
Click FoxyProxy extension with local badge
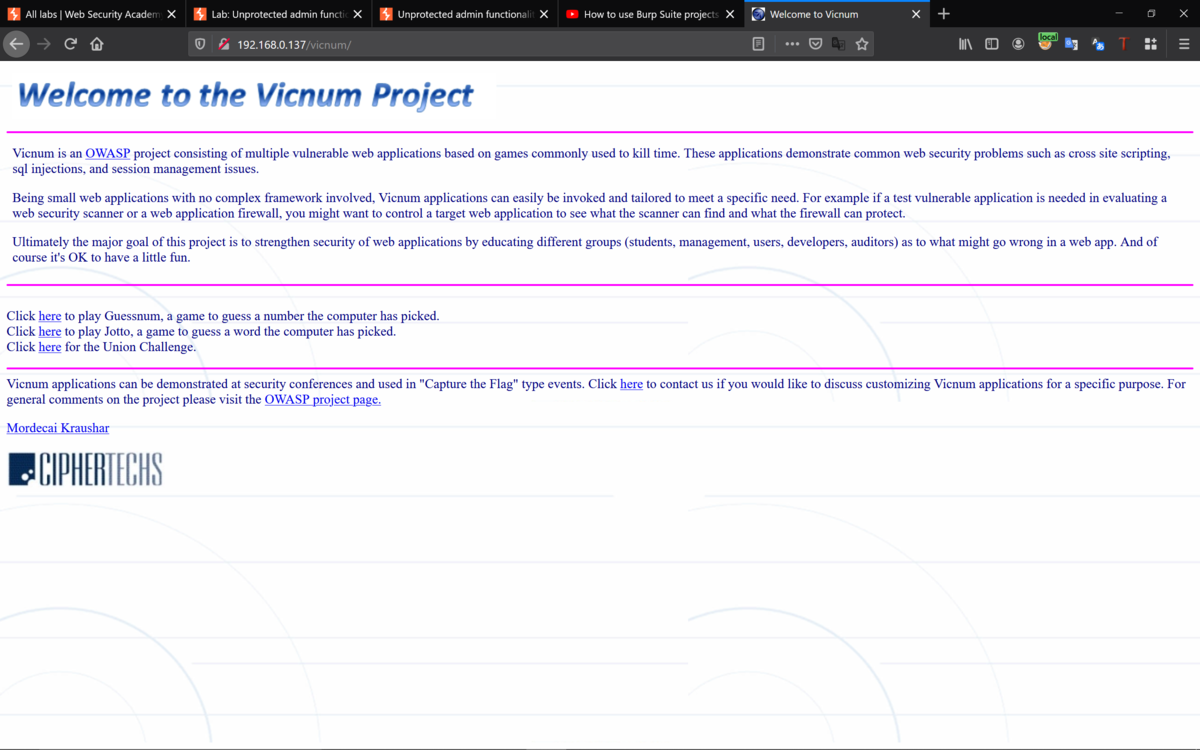(x=1046, y=43)
